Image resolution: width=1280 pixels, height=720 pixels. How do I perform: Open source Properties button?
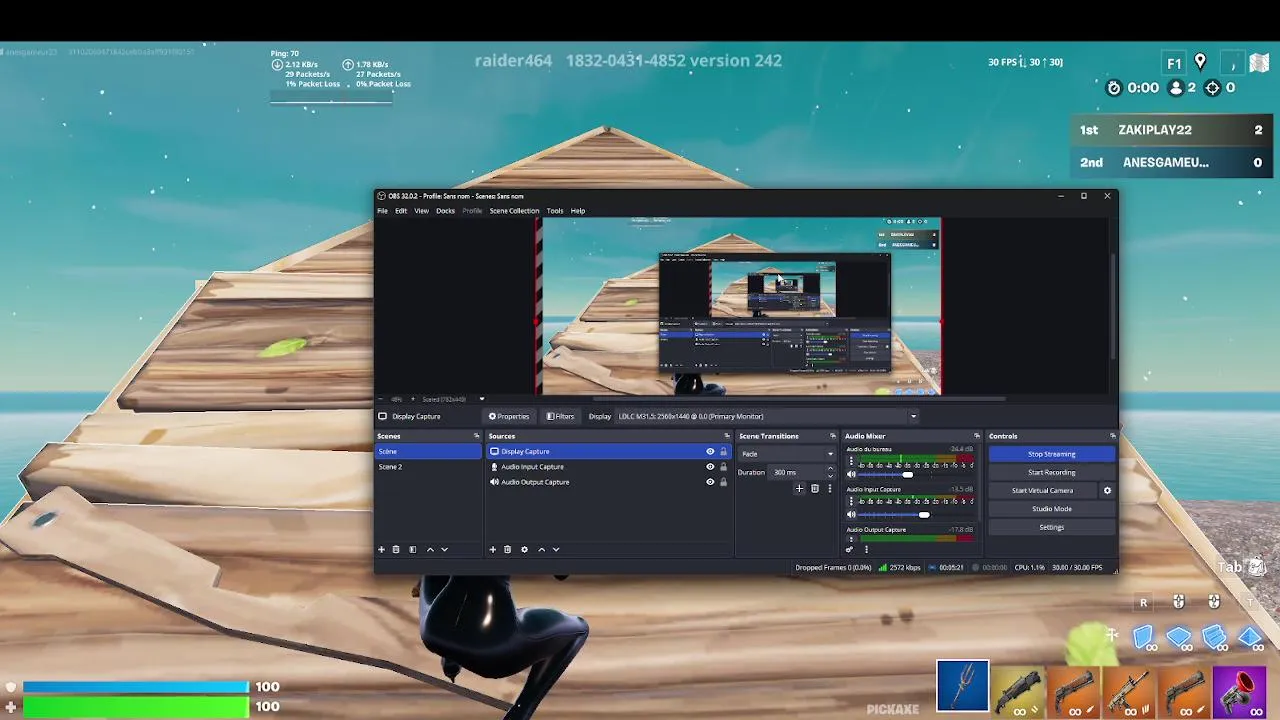509,416
